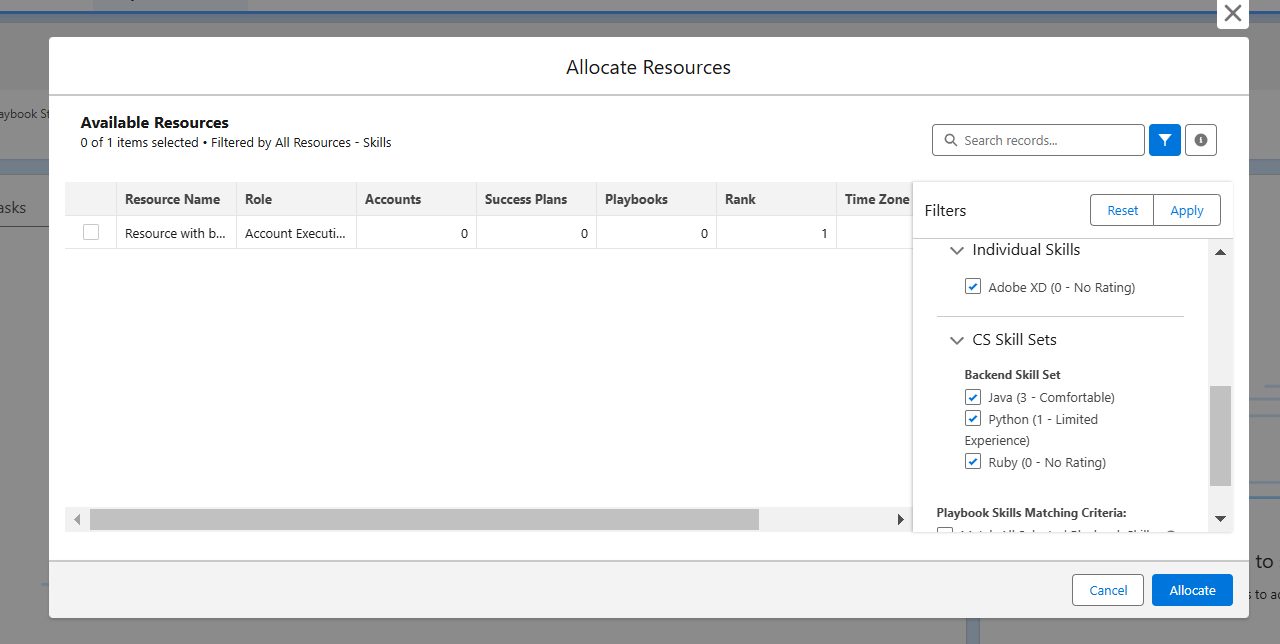Uncheck Java (3 - Comfortable) skill
Image resolution: width=1280 pixels, height=644 pixels.
click(973, 397)
